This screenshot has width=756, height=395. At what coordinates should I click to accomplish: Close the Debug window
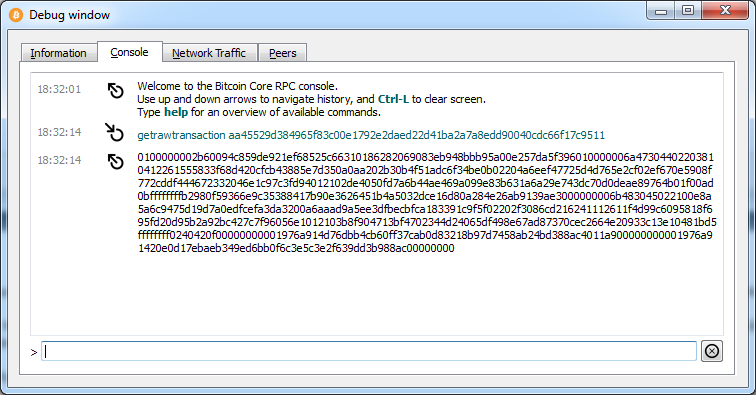pos(725,11)
